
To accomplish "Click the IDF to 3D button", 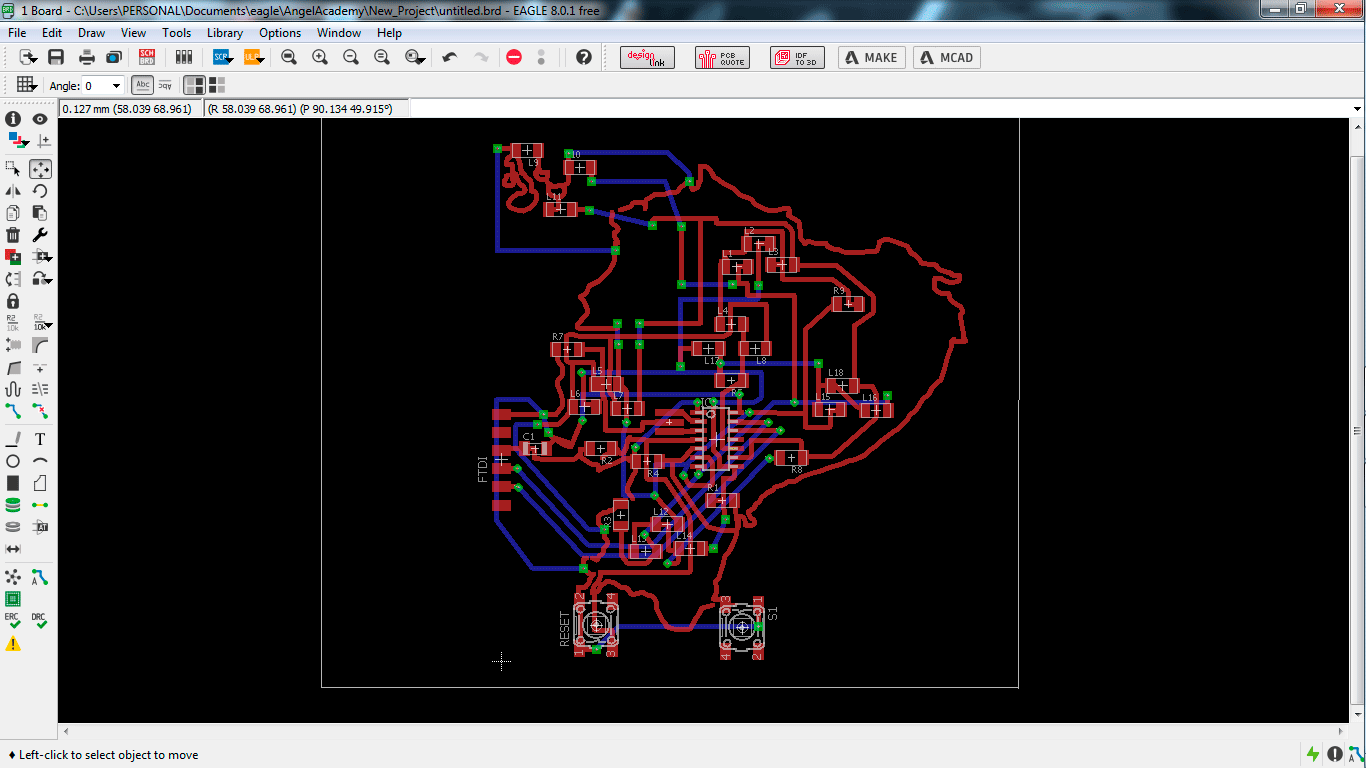I will point(797,58).
